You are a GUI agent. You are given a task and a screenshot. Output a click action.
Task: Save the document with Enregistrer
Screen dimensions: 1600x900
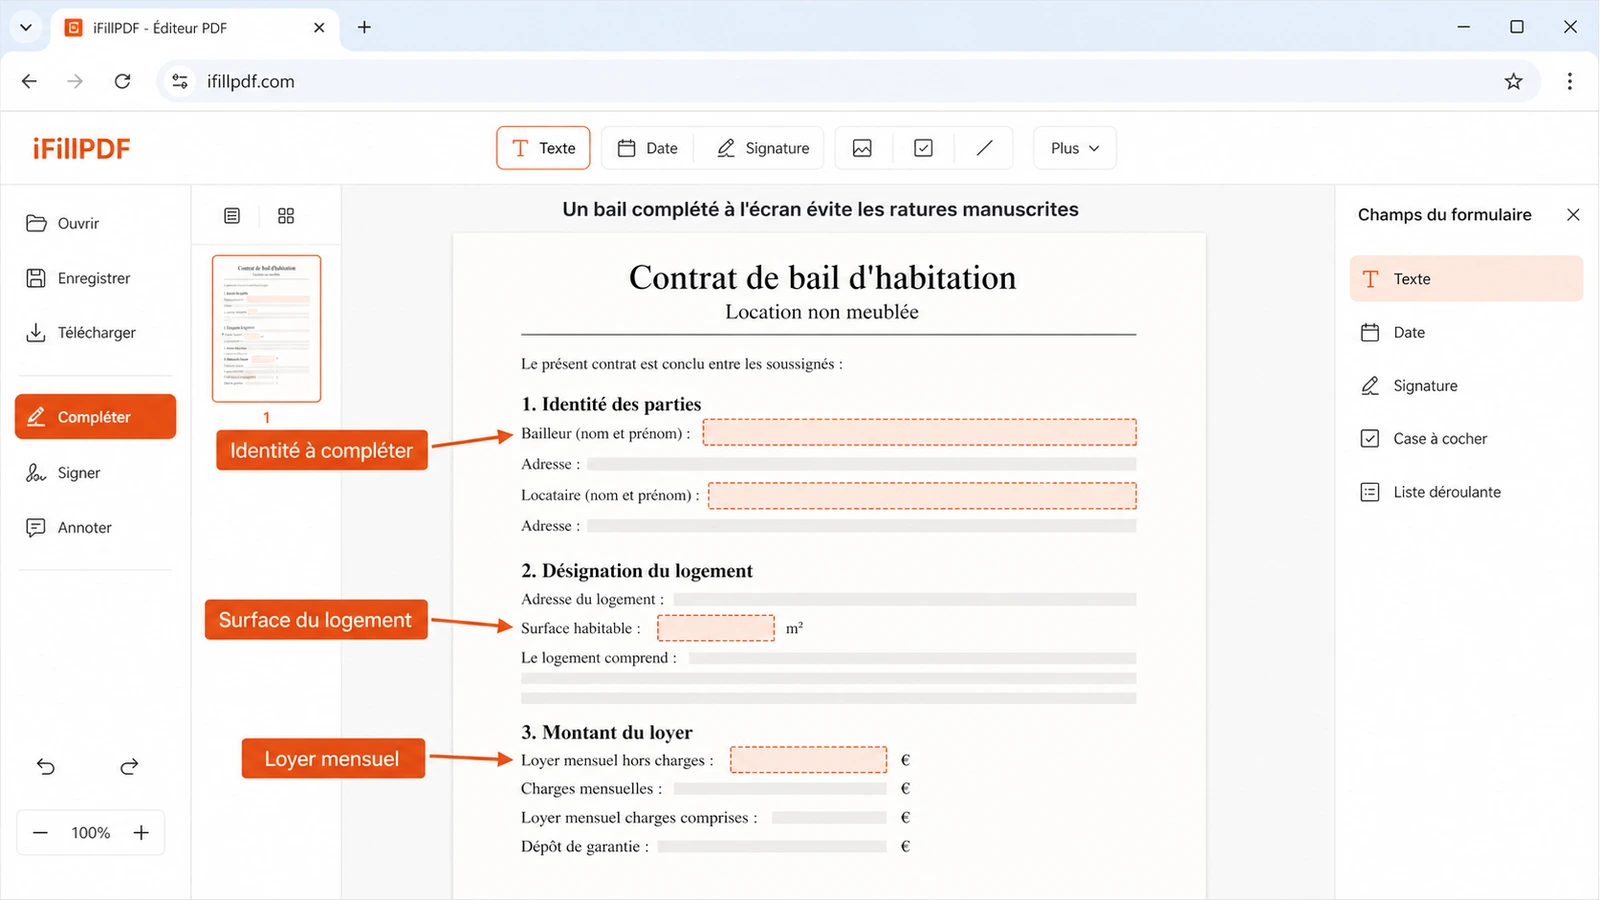click(78, 278)
